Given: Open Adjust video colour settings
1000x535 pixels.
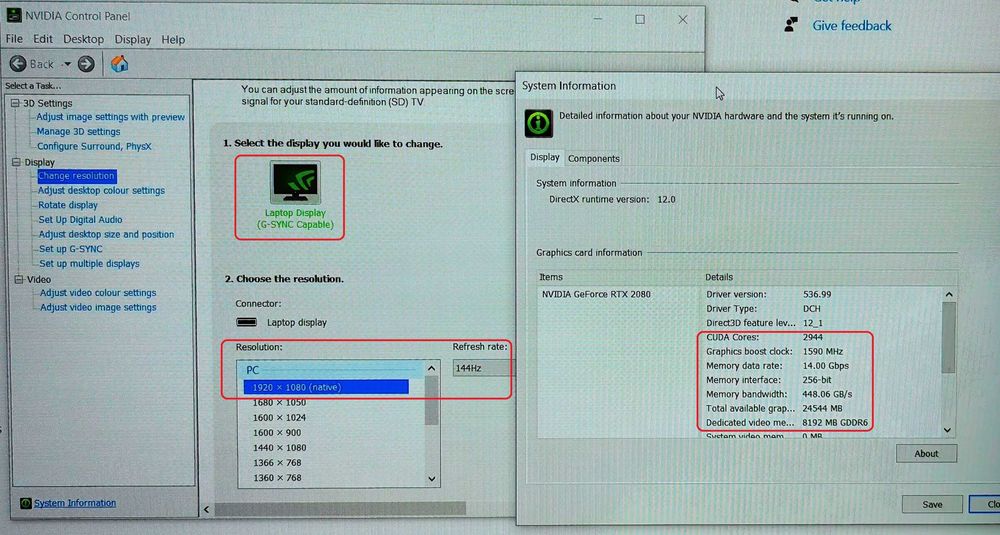Looking at the screenshot, I should pos(98,293).
